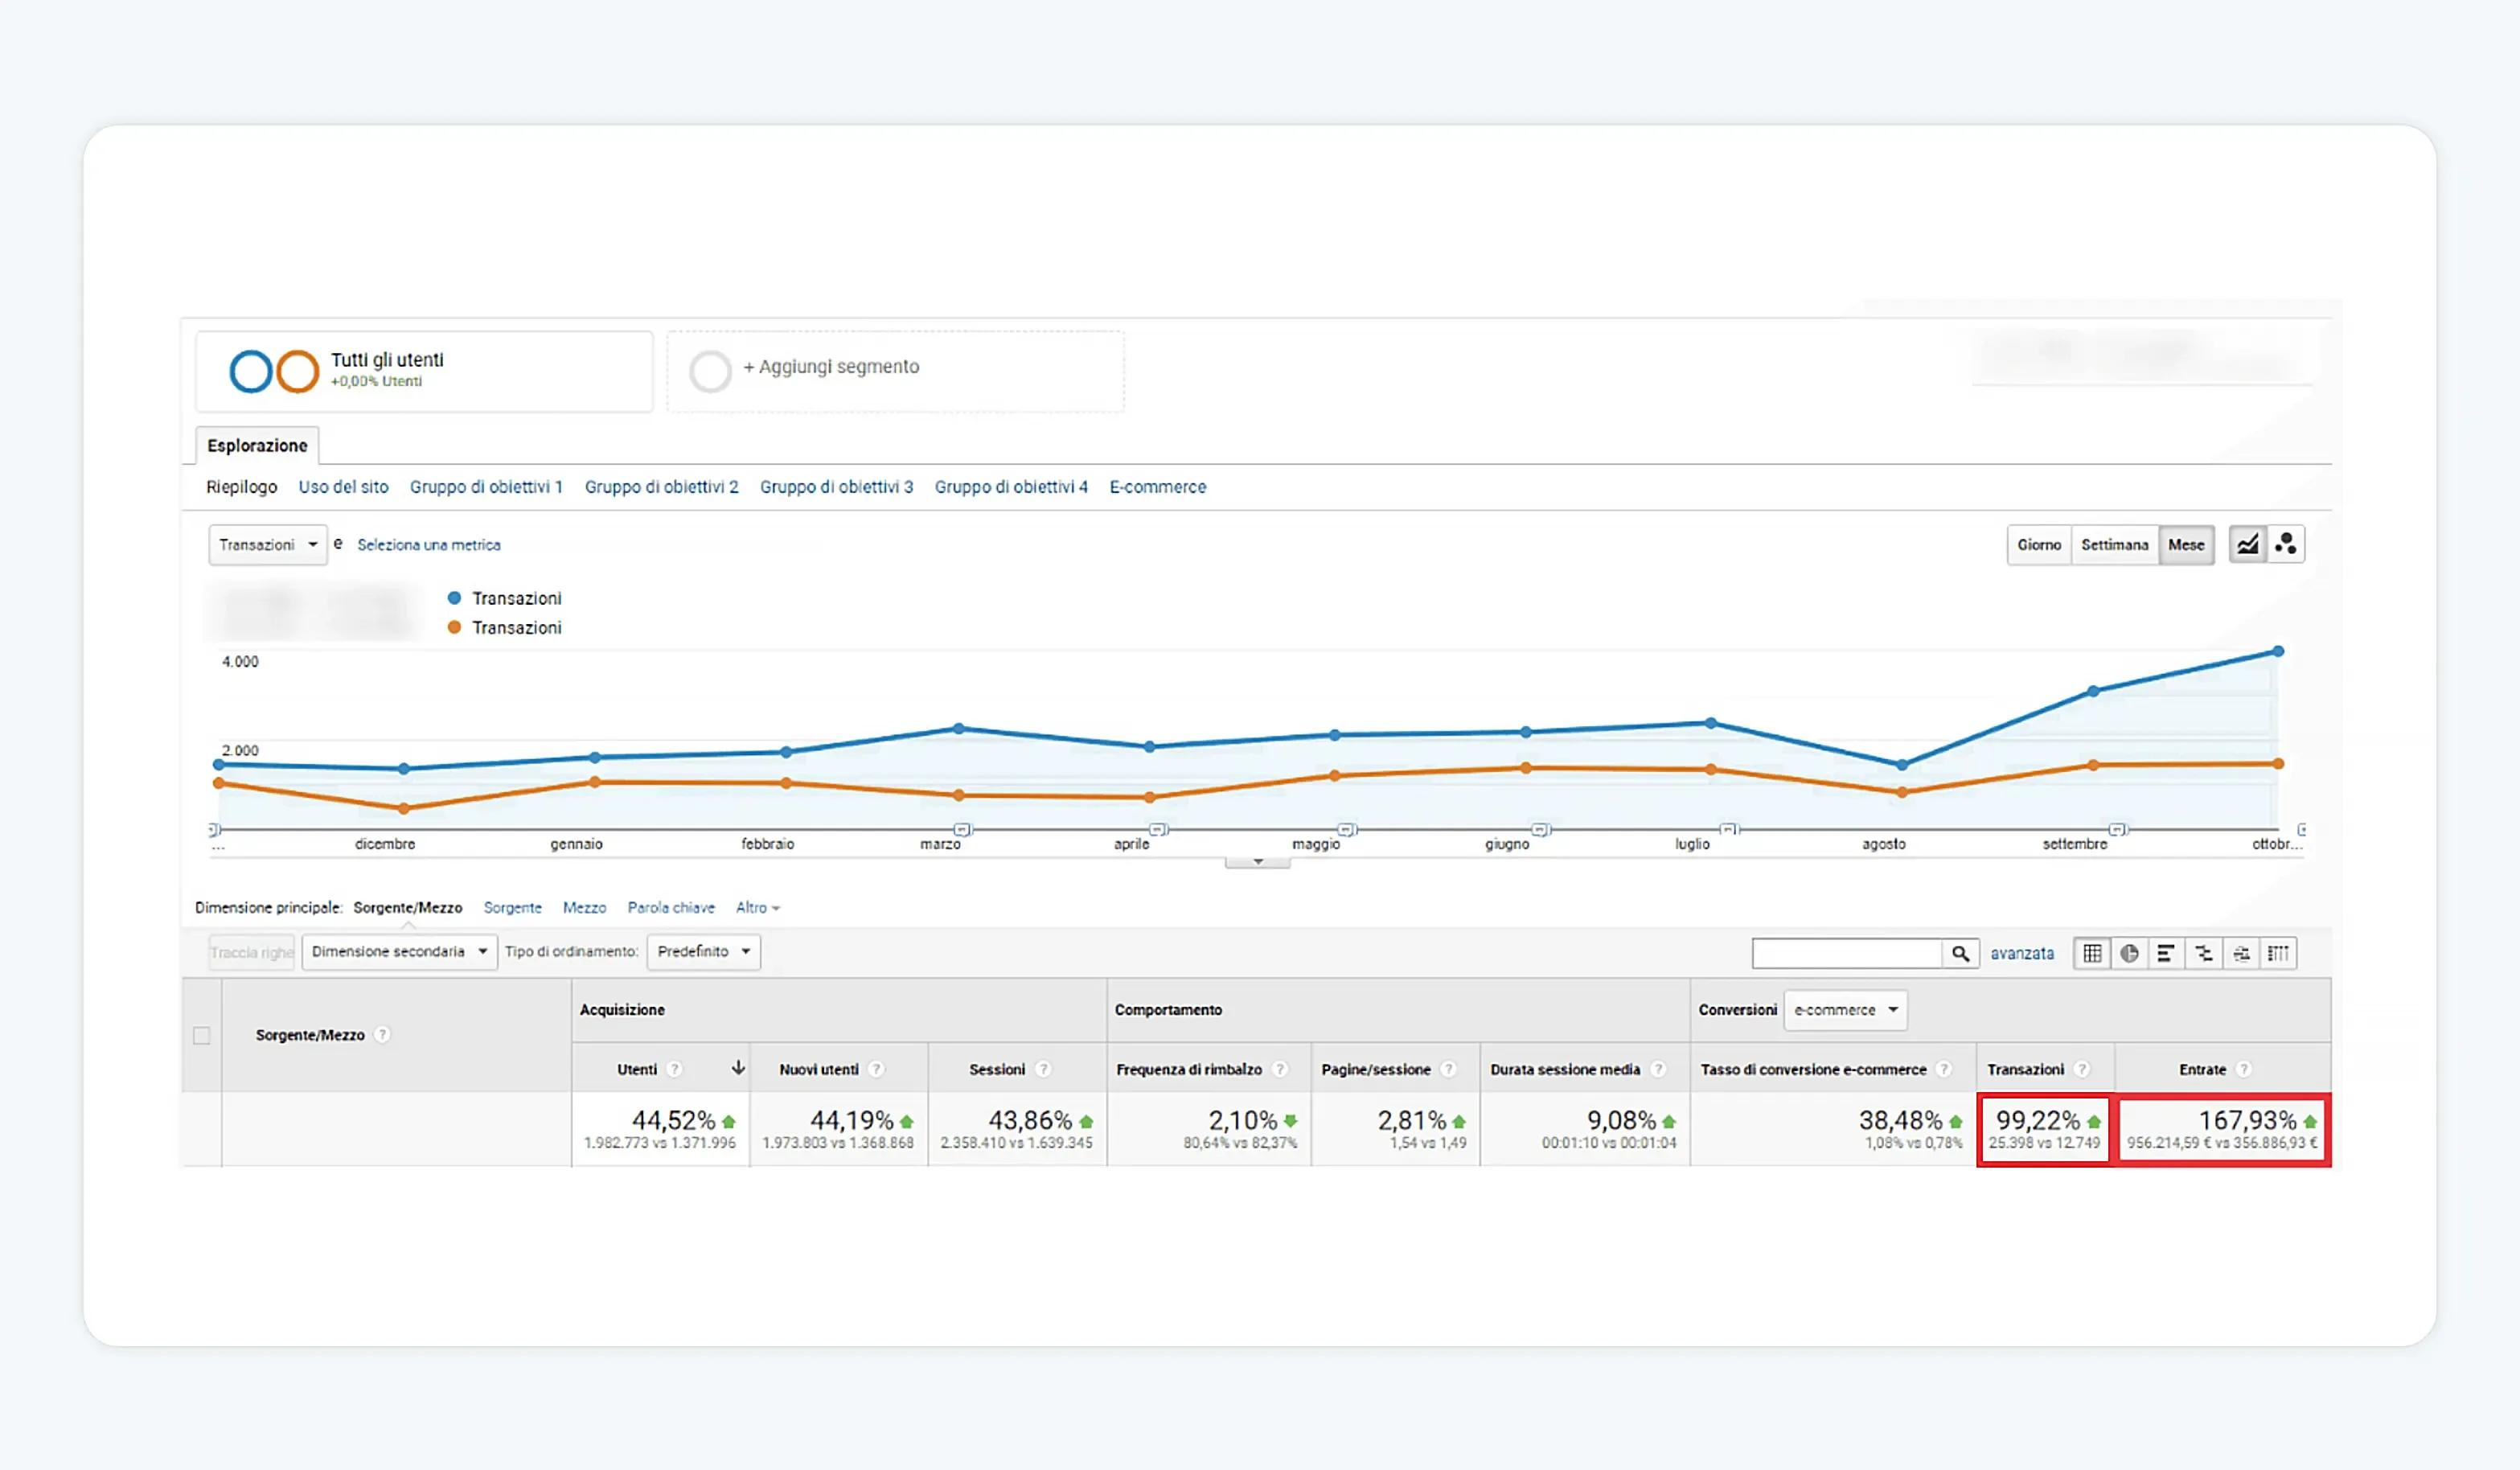Viewport: 2520px width, 1470px height.
Task: Switch to motion chart bubbles icon
Action: pos(2285,545)
